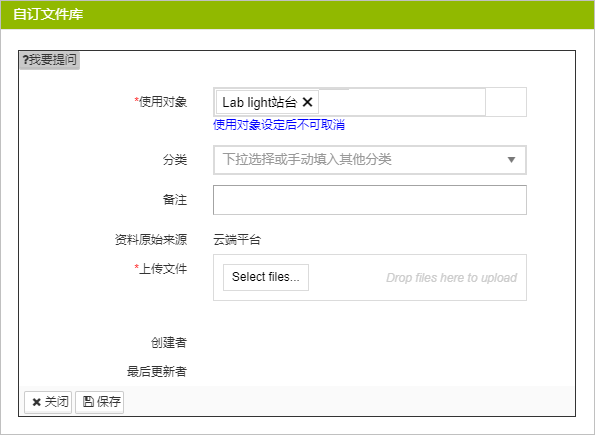Open the ?我要提问 help button
Viewport: 595px width, 435px height.
(50, 60)
